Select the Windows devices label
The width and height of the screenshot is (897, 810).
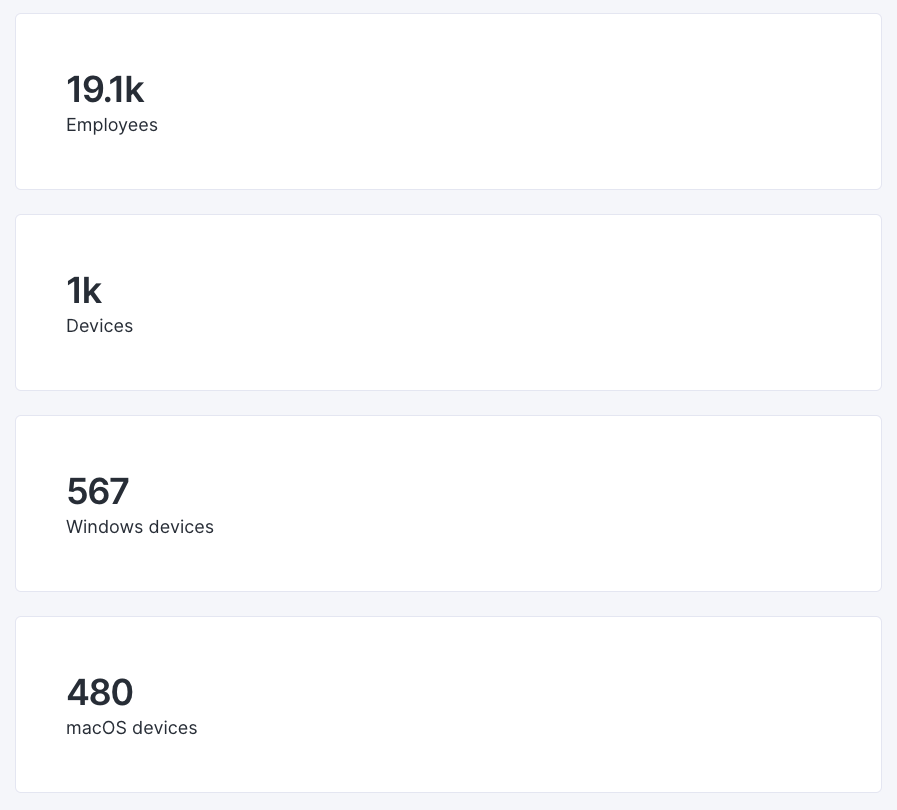140,527
